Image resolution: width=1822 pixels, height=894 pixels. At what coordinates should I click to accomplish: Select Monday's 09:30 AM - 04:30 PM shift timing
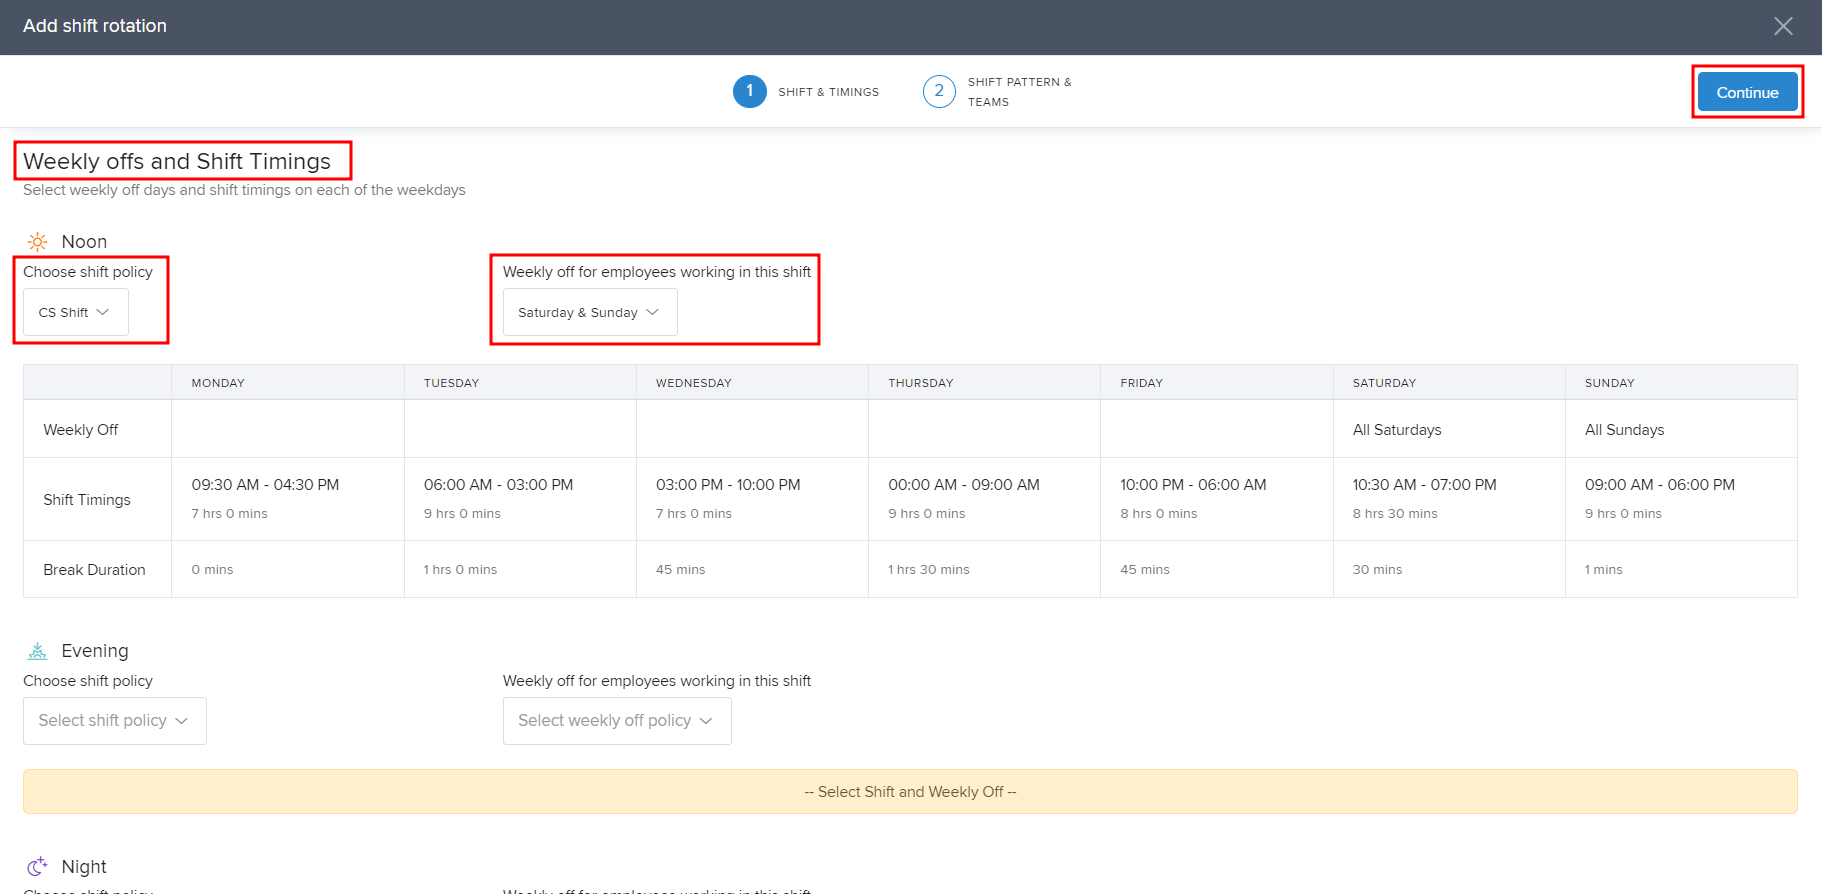click(x=265, y=485)
